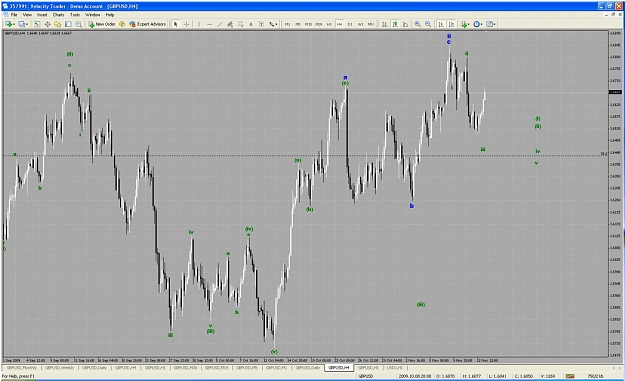Switch to the GBPUSD,Monthly chart tab

click(22, 368)
